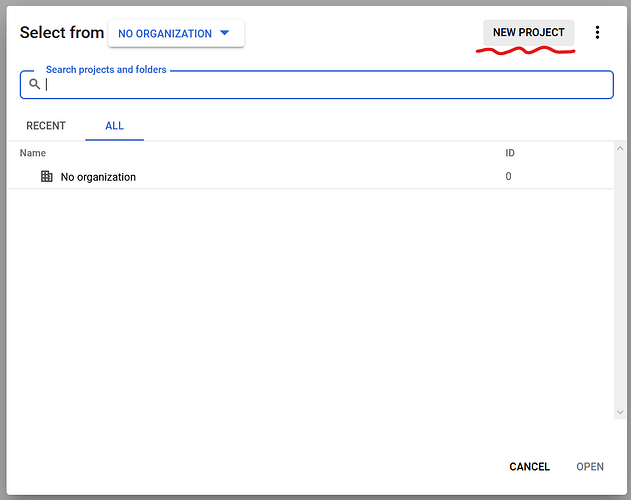Viewport: 631px width, 500px height.
Task: Focus the Search projects and folders field
Action: 320,85
